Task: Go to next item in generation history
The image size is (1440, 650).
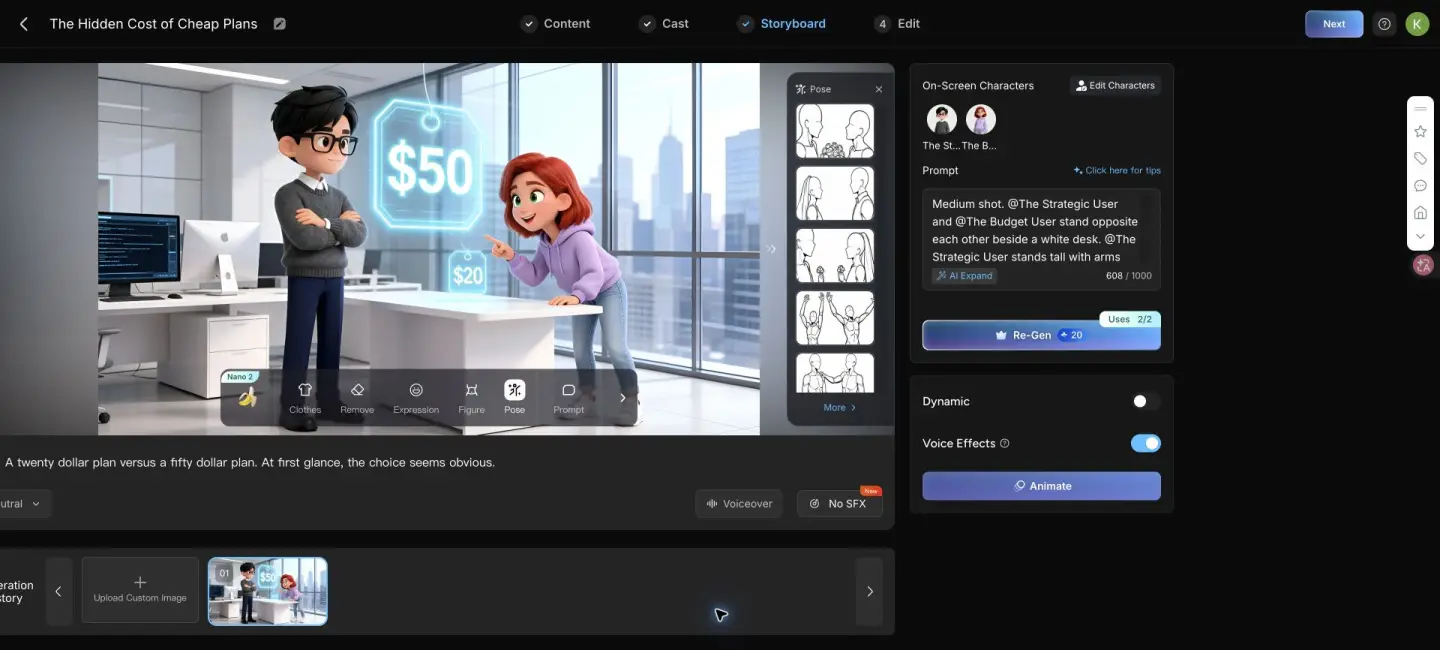Action: tap(869, 591)
